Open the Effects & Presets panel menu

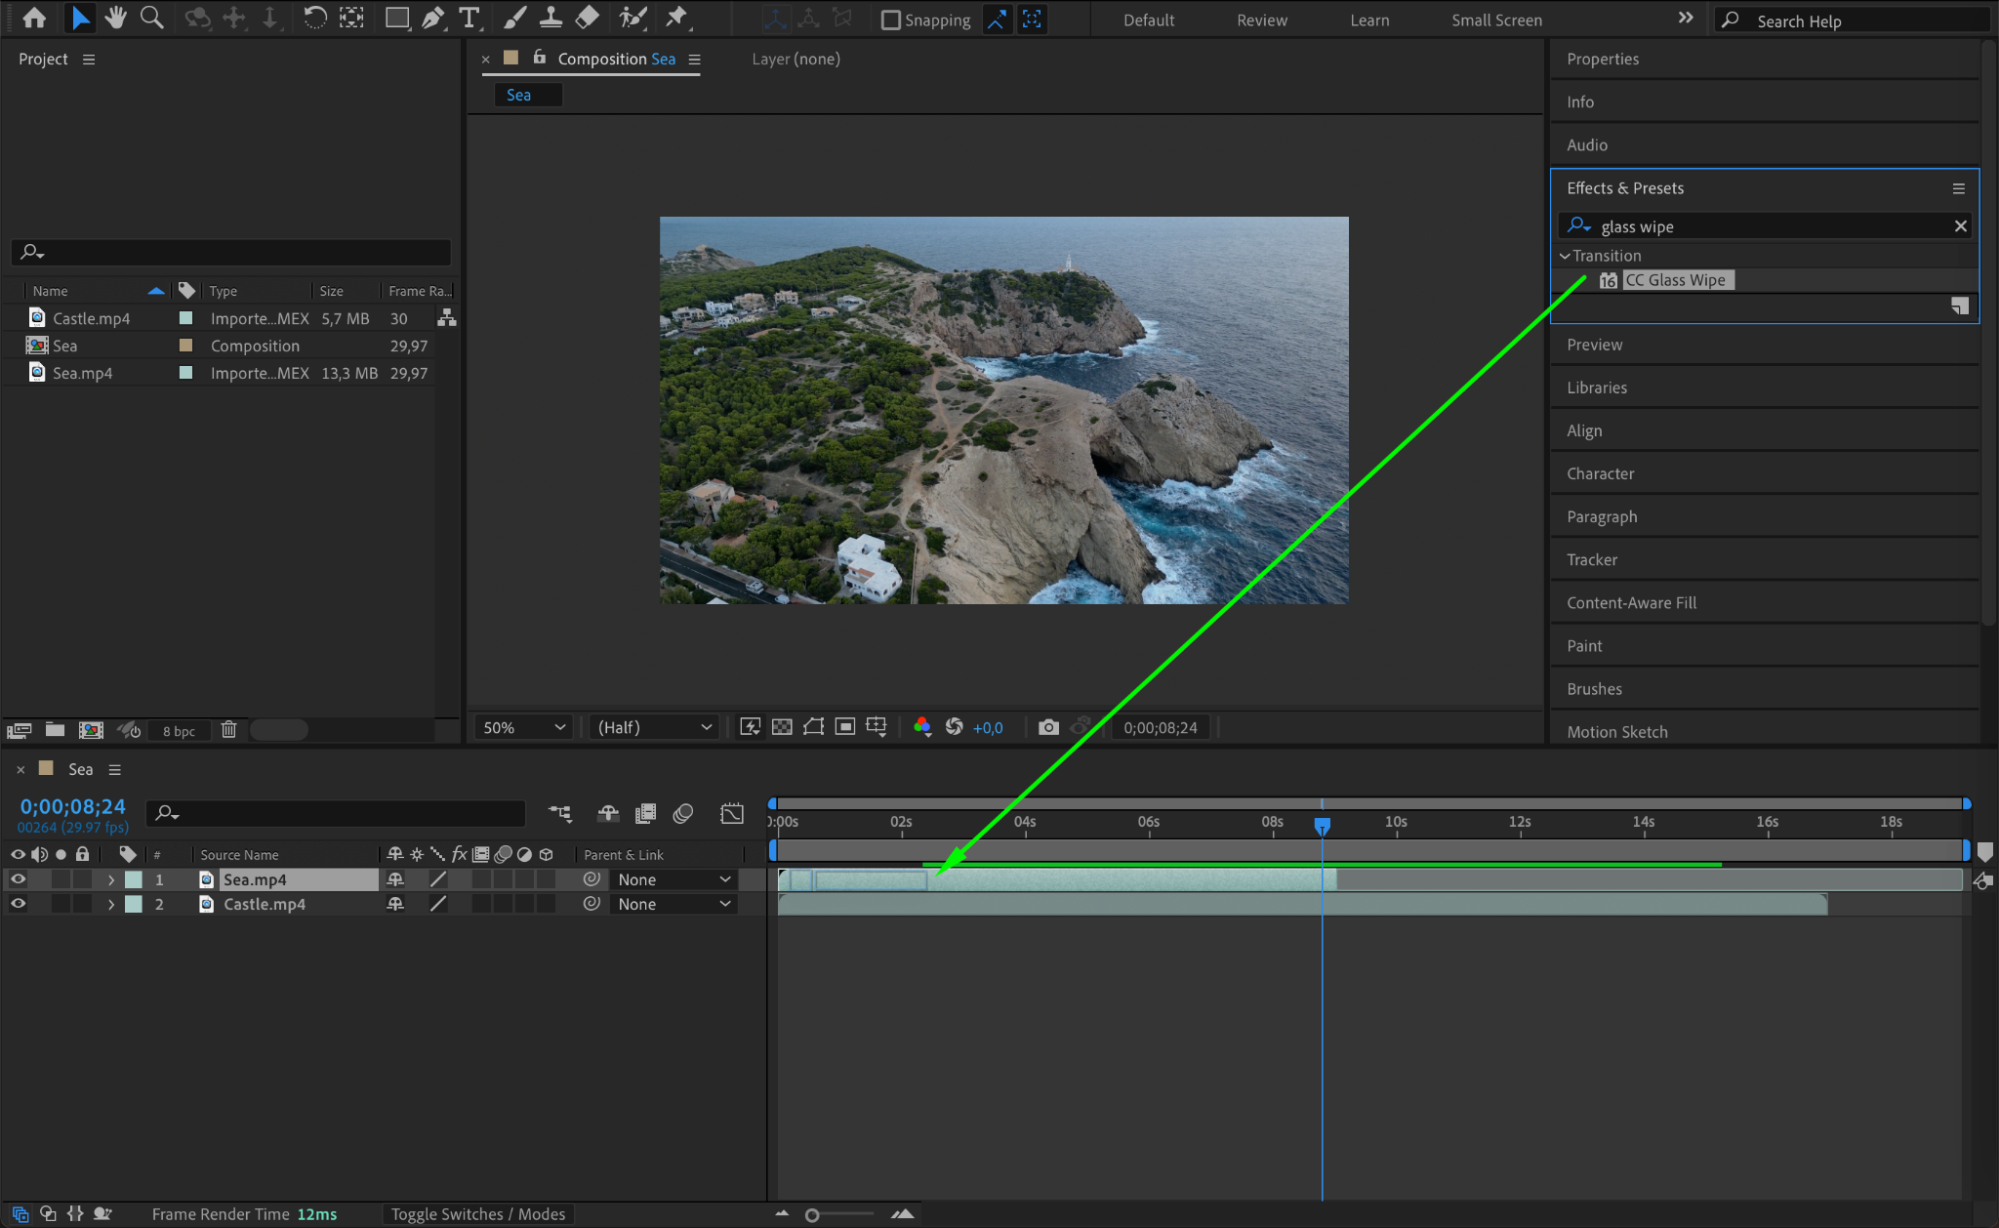[x=1958, y=188]
